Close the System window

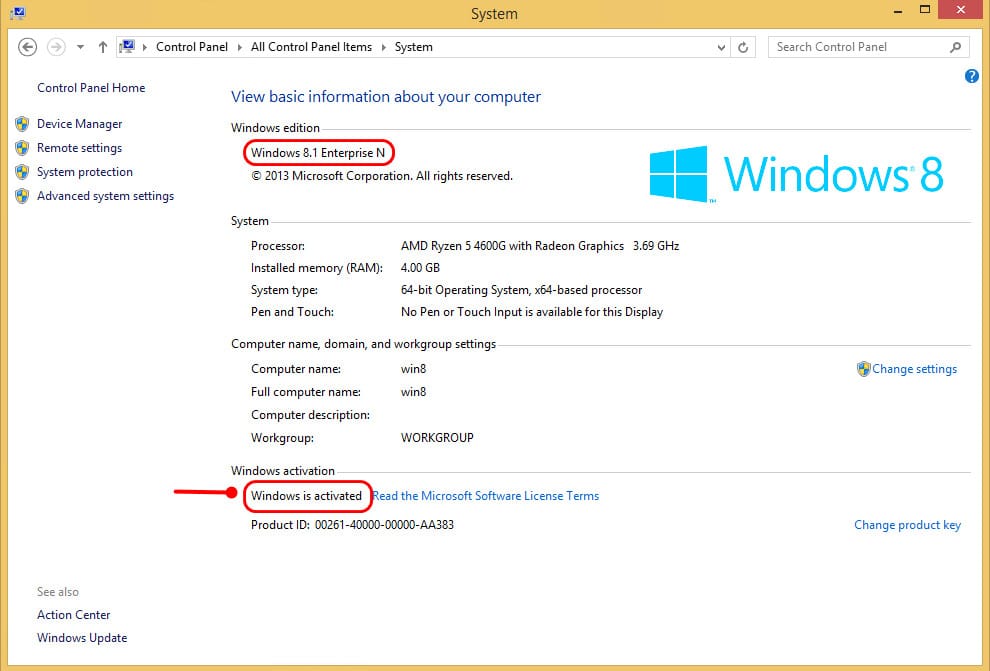tap(961, 10)
